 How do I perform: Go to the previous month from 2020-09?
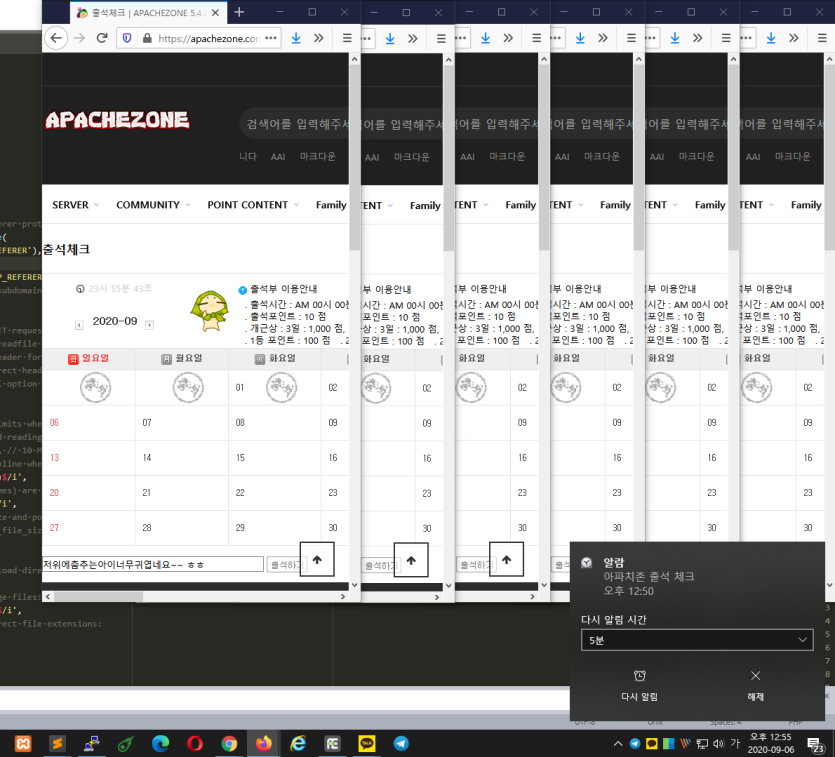79,325
